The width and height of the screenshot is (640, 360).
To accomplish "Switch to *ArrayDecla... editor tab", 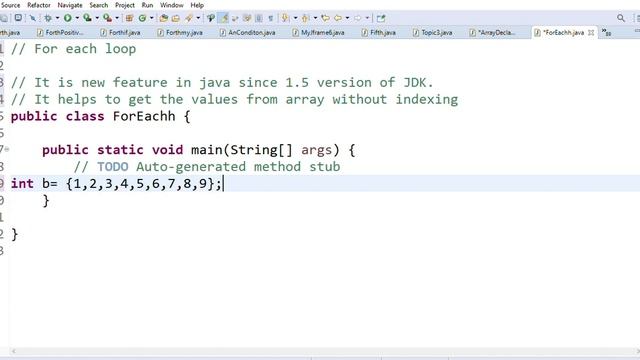I will click(492, 33).
